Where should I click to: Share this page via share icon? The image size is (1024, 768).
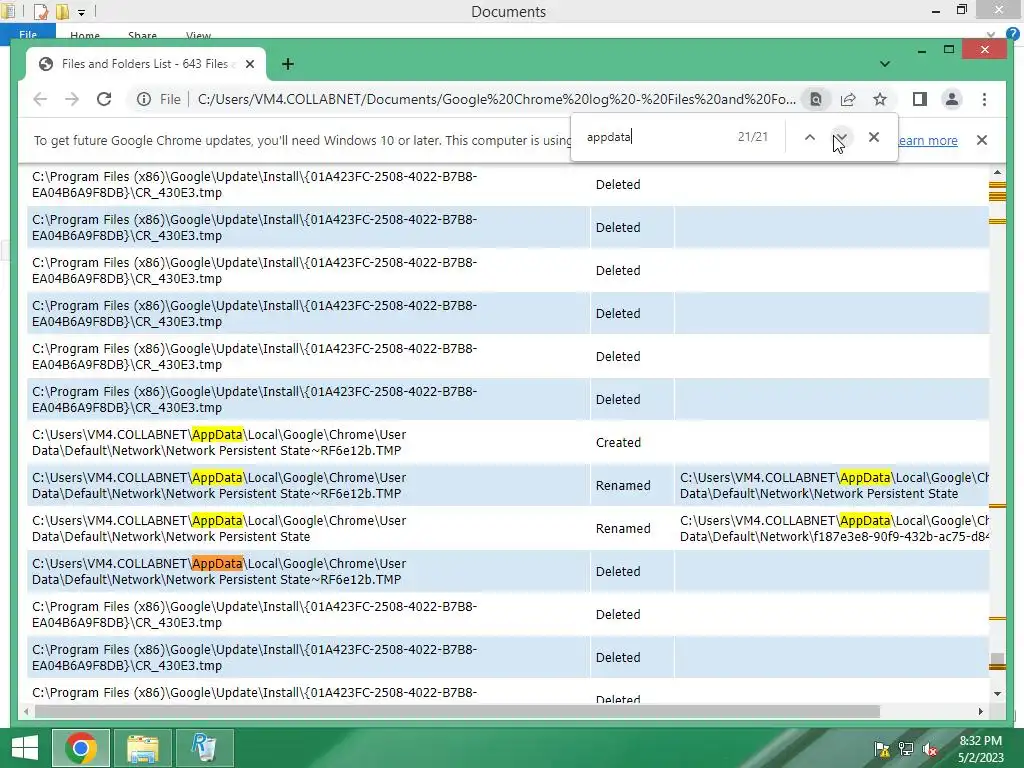coord(848,99)
